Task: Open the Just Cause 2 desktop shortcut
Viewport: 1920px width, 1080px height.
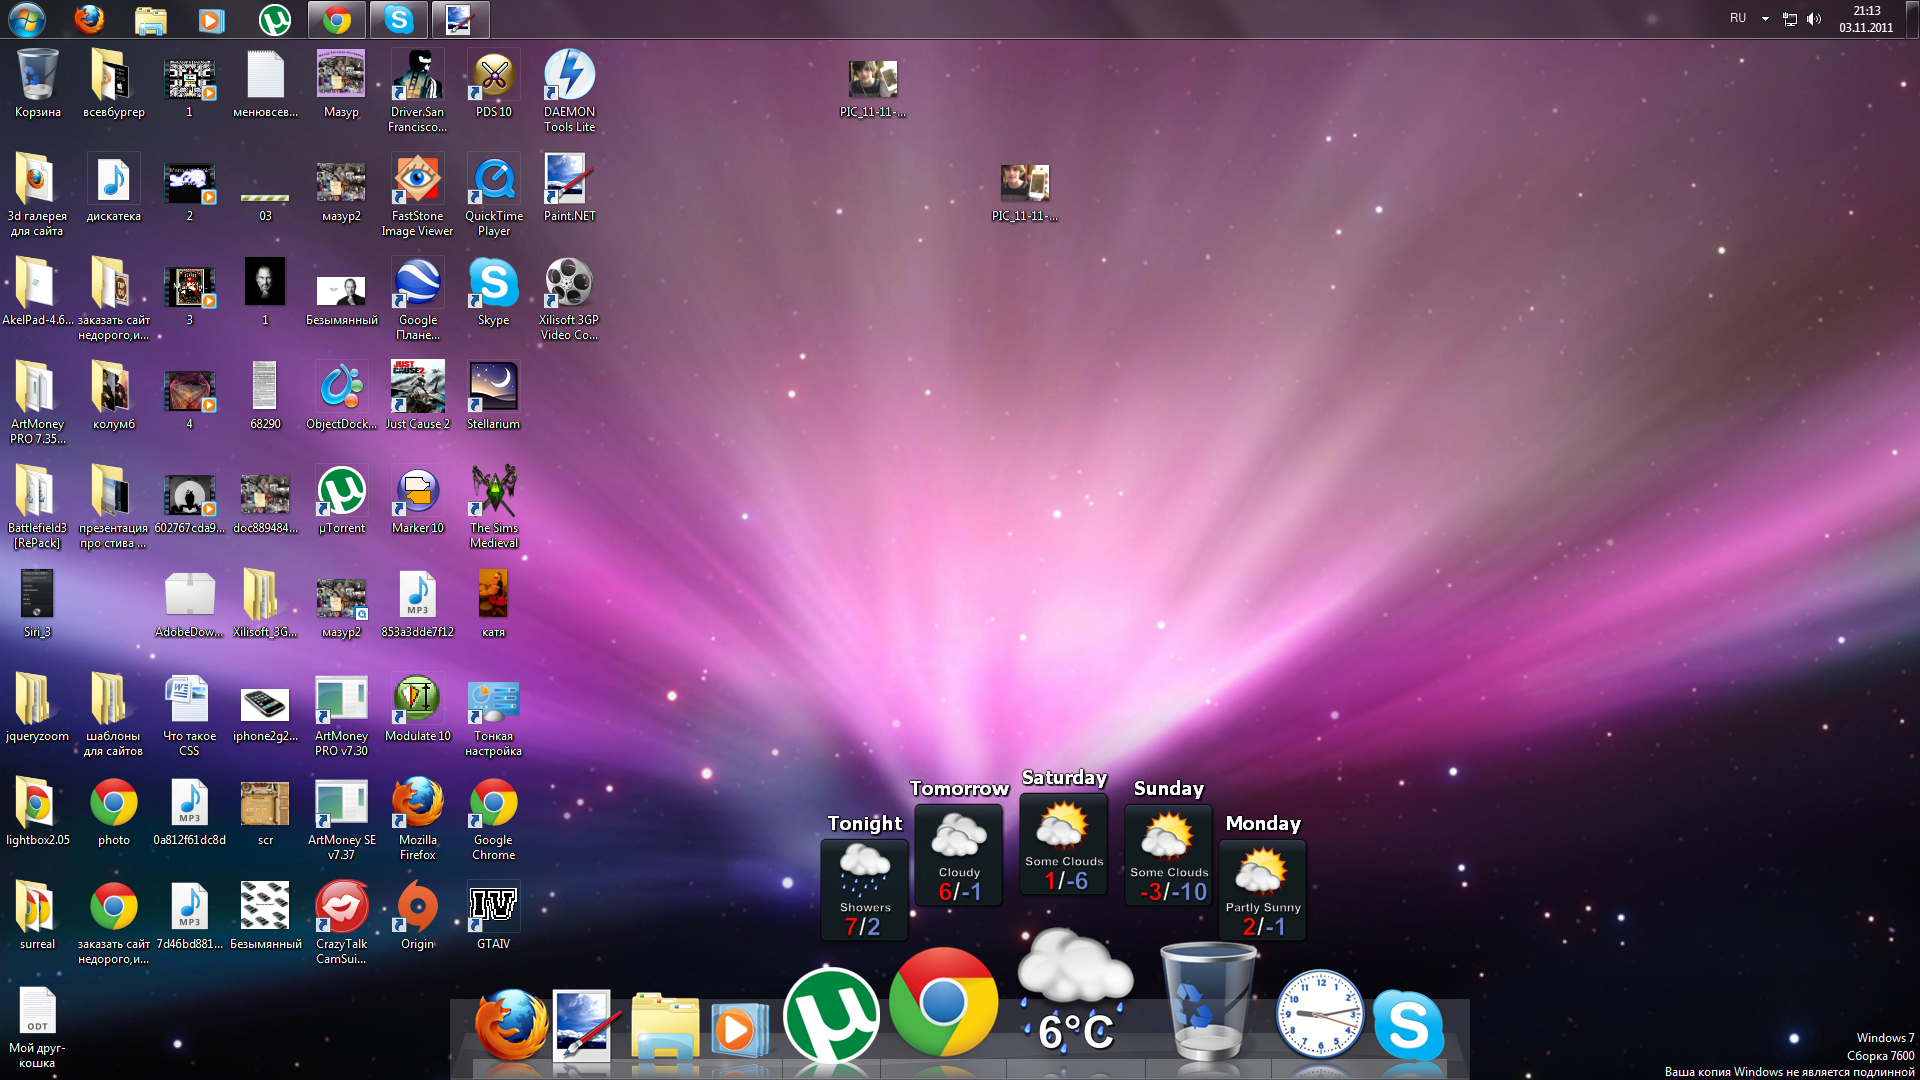Action: [x=417, y=388]
